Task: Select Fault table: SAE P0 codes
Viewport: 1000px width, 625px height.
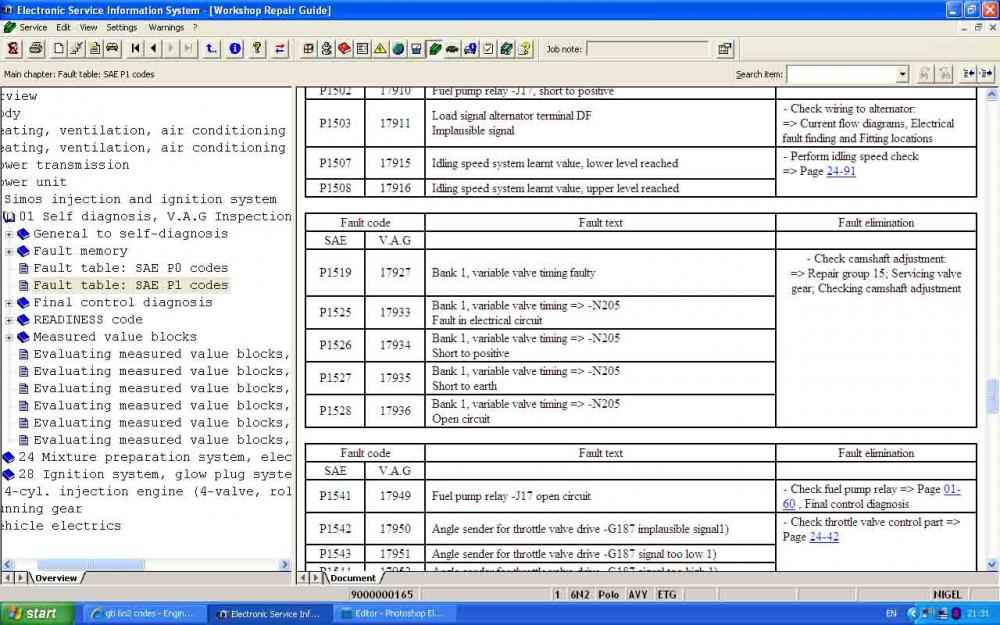Action: 130,268
